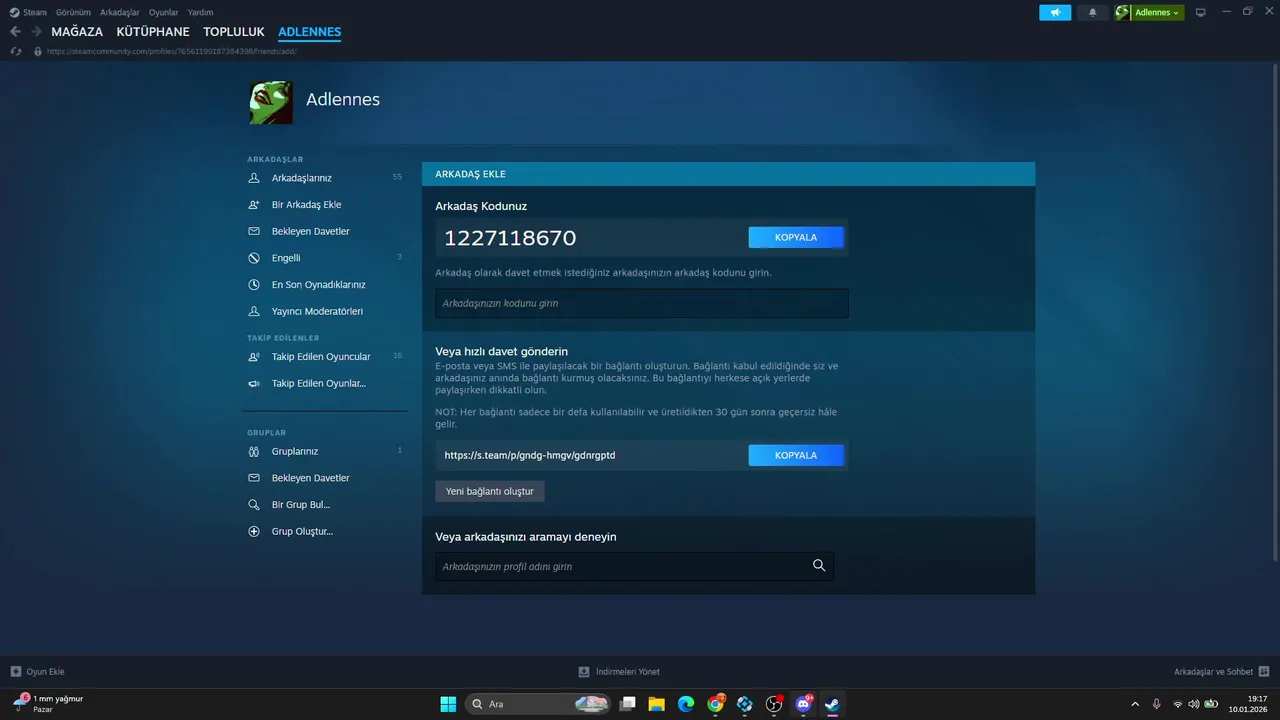The height and width of the screenshot is (720, 1280).
Task: Open Engelli blocked users list
Action: pyautogui.click(x=286, y=258)
